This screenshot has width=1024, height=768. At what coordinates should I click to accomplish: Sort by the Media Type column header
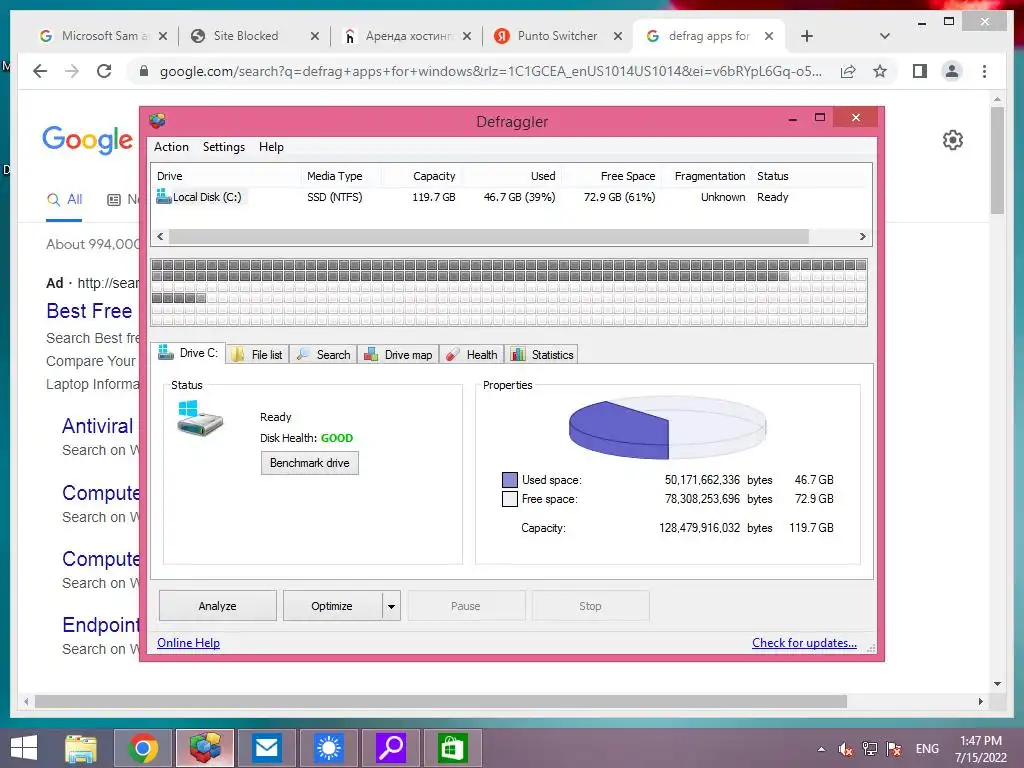coord(341,176)
